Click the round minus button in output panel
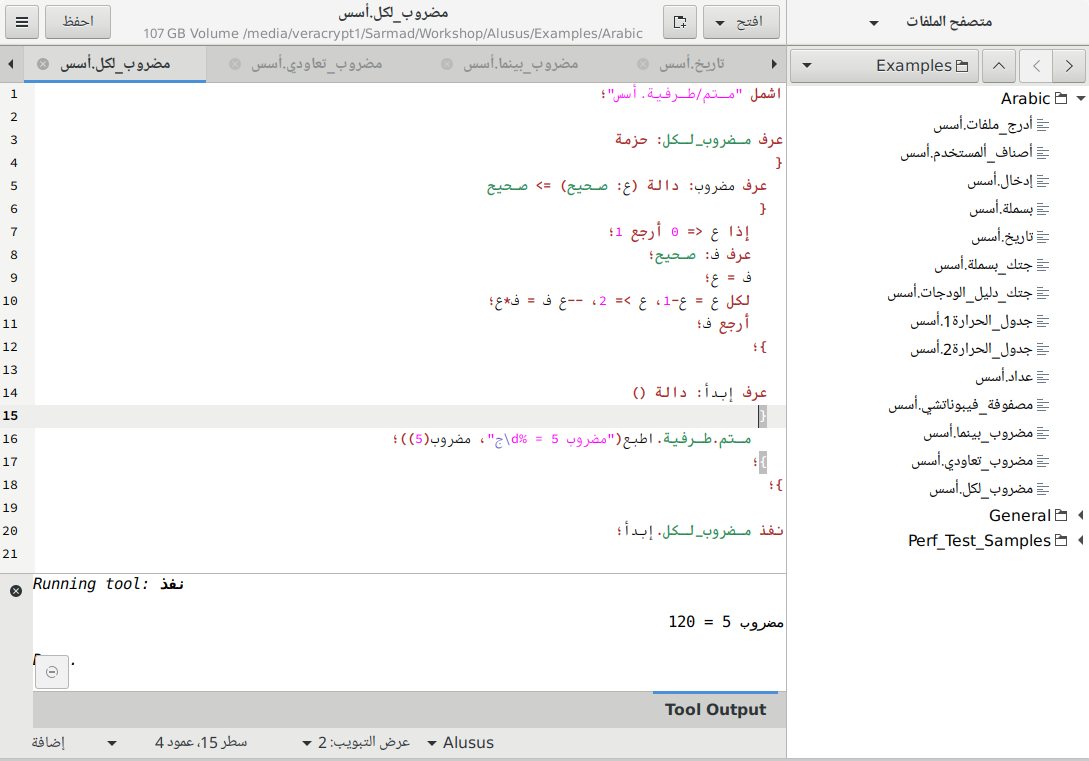The image size is (1089, 761). click(x=52, y=673)
